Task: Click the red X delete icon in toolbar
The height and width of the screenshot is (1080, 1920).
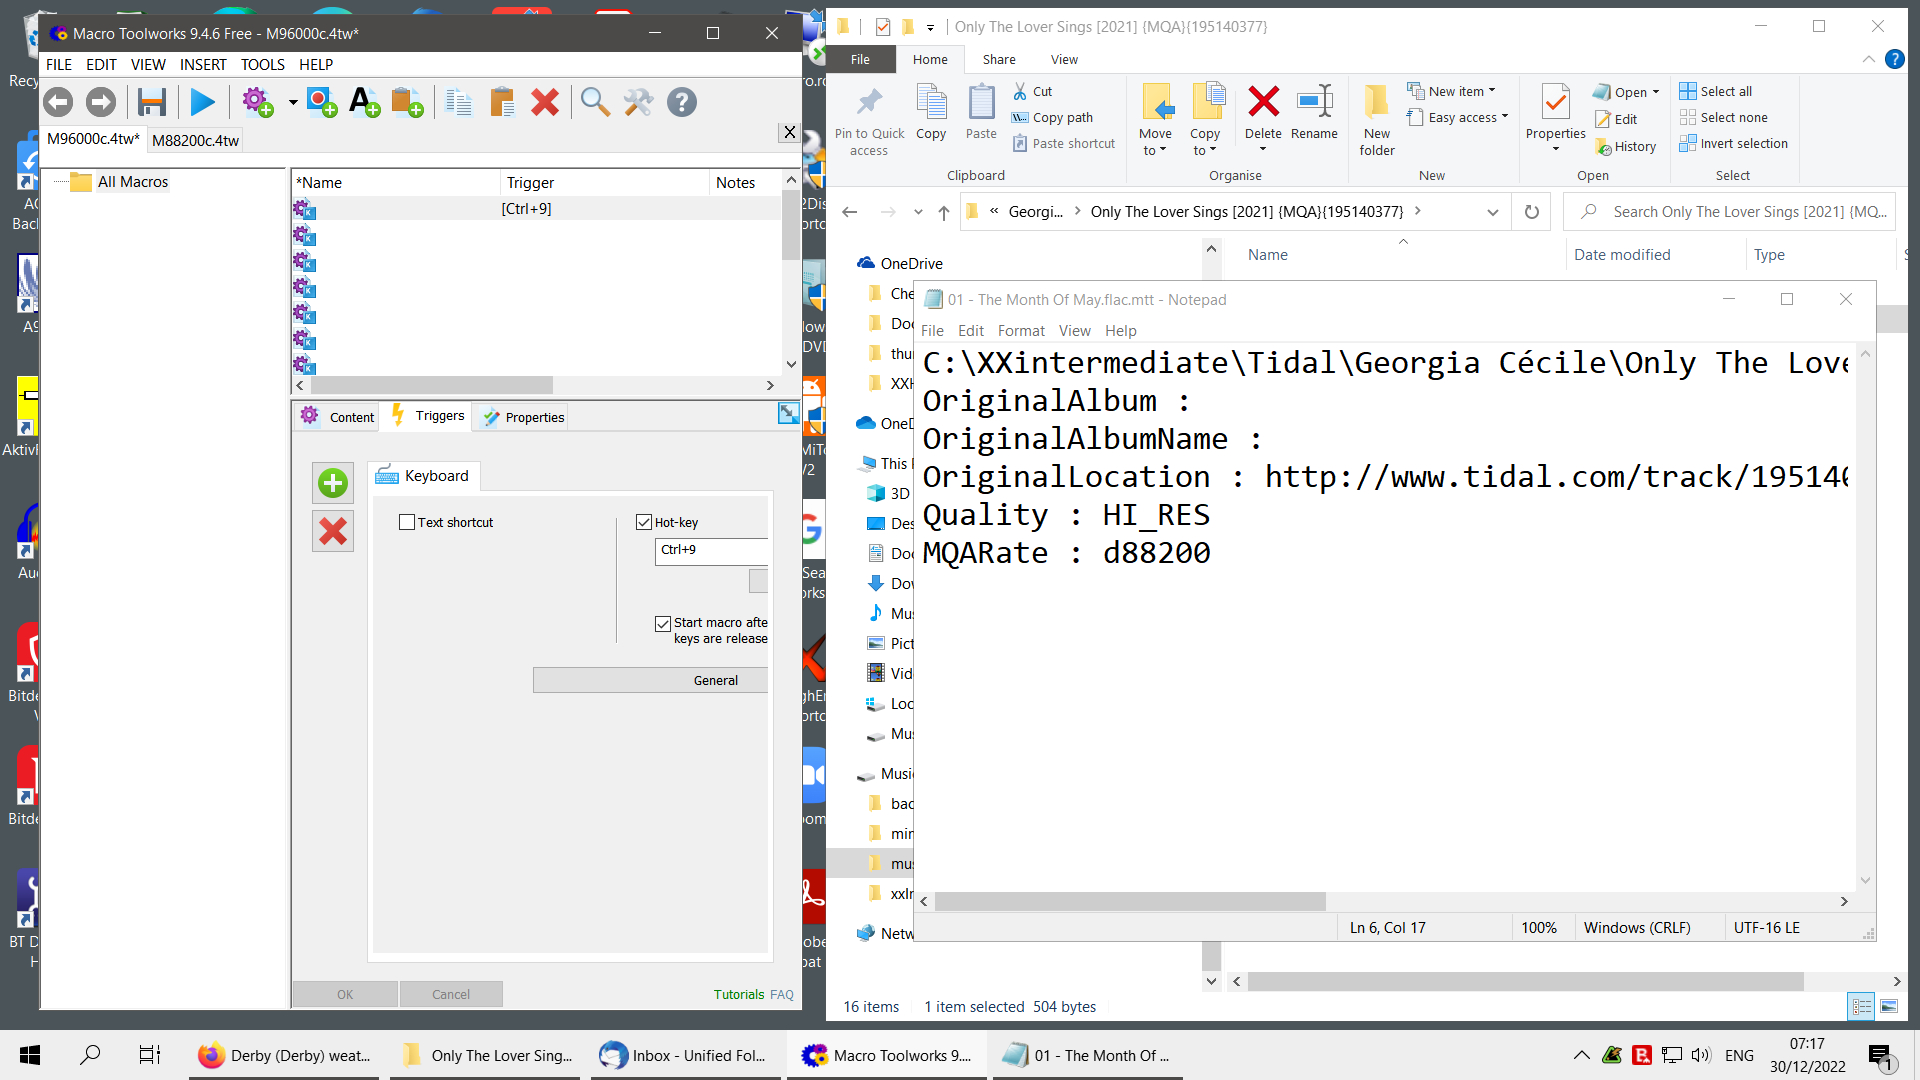Action: tap(545, 102)
